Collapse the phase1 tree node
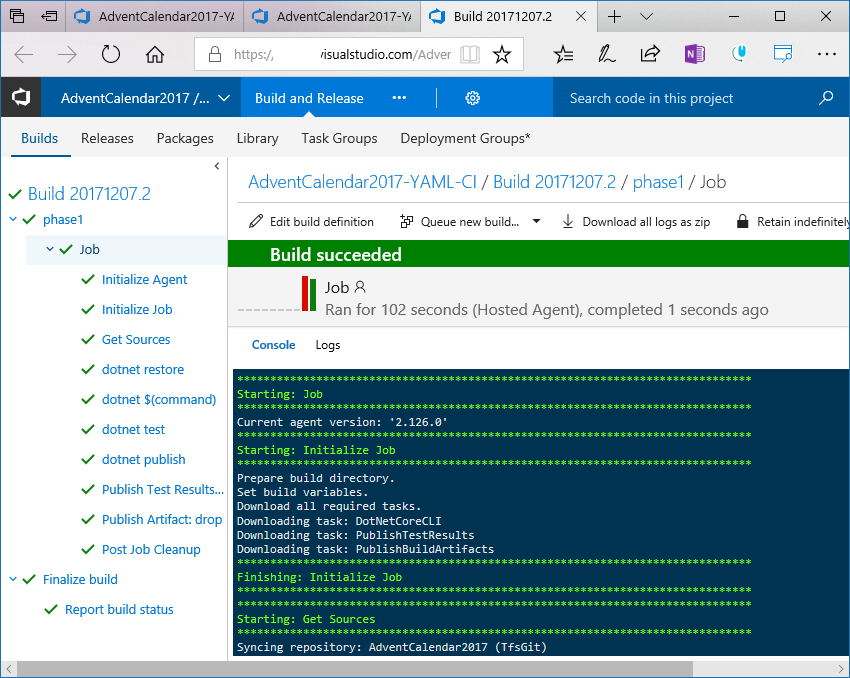The height and width of the screenshot is (678, 850). pos(13,219)
